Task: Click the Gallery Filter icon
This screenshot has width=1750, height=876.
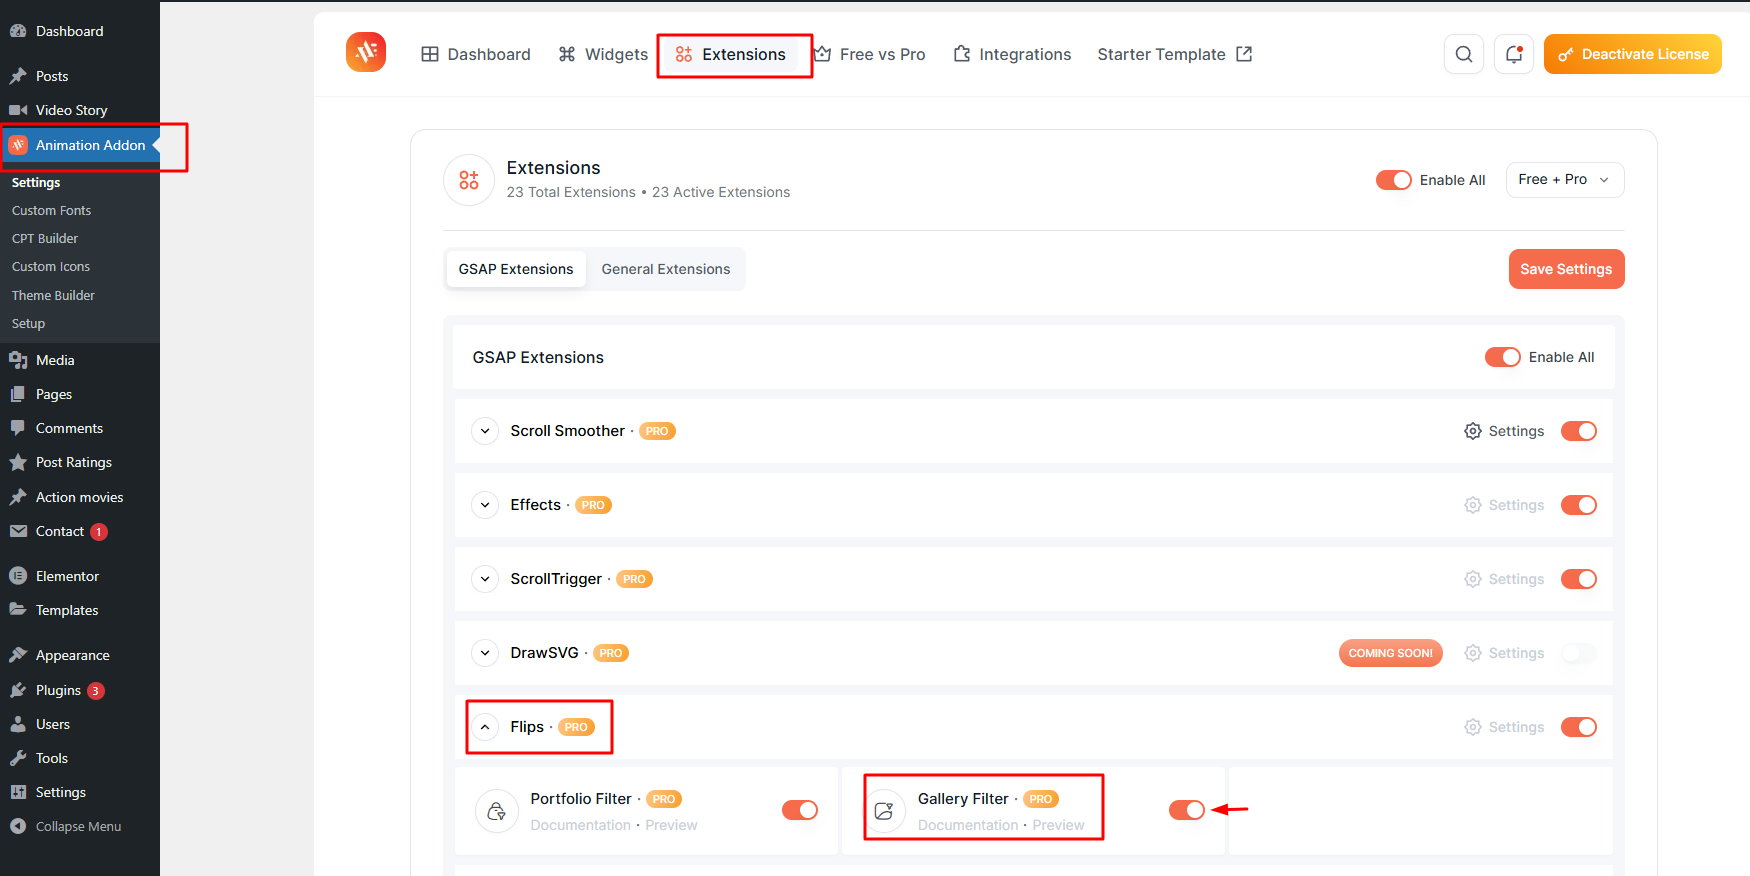Action: pos(884,811)
